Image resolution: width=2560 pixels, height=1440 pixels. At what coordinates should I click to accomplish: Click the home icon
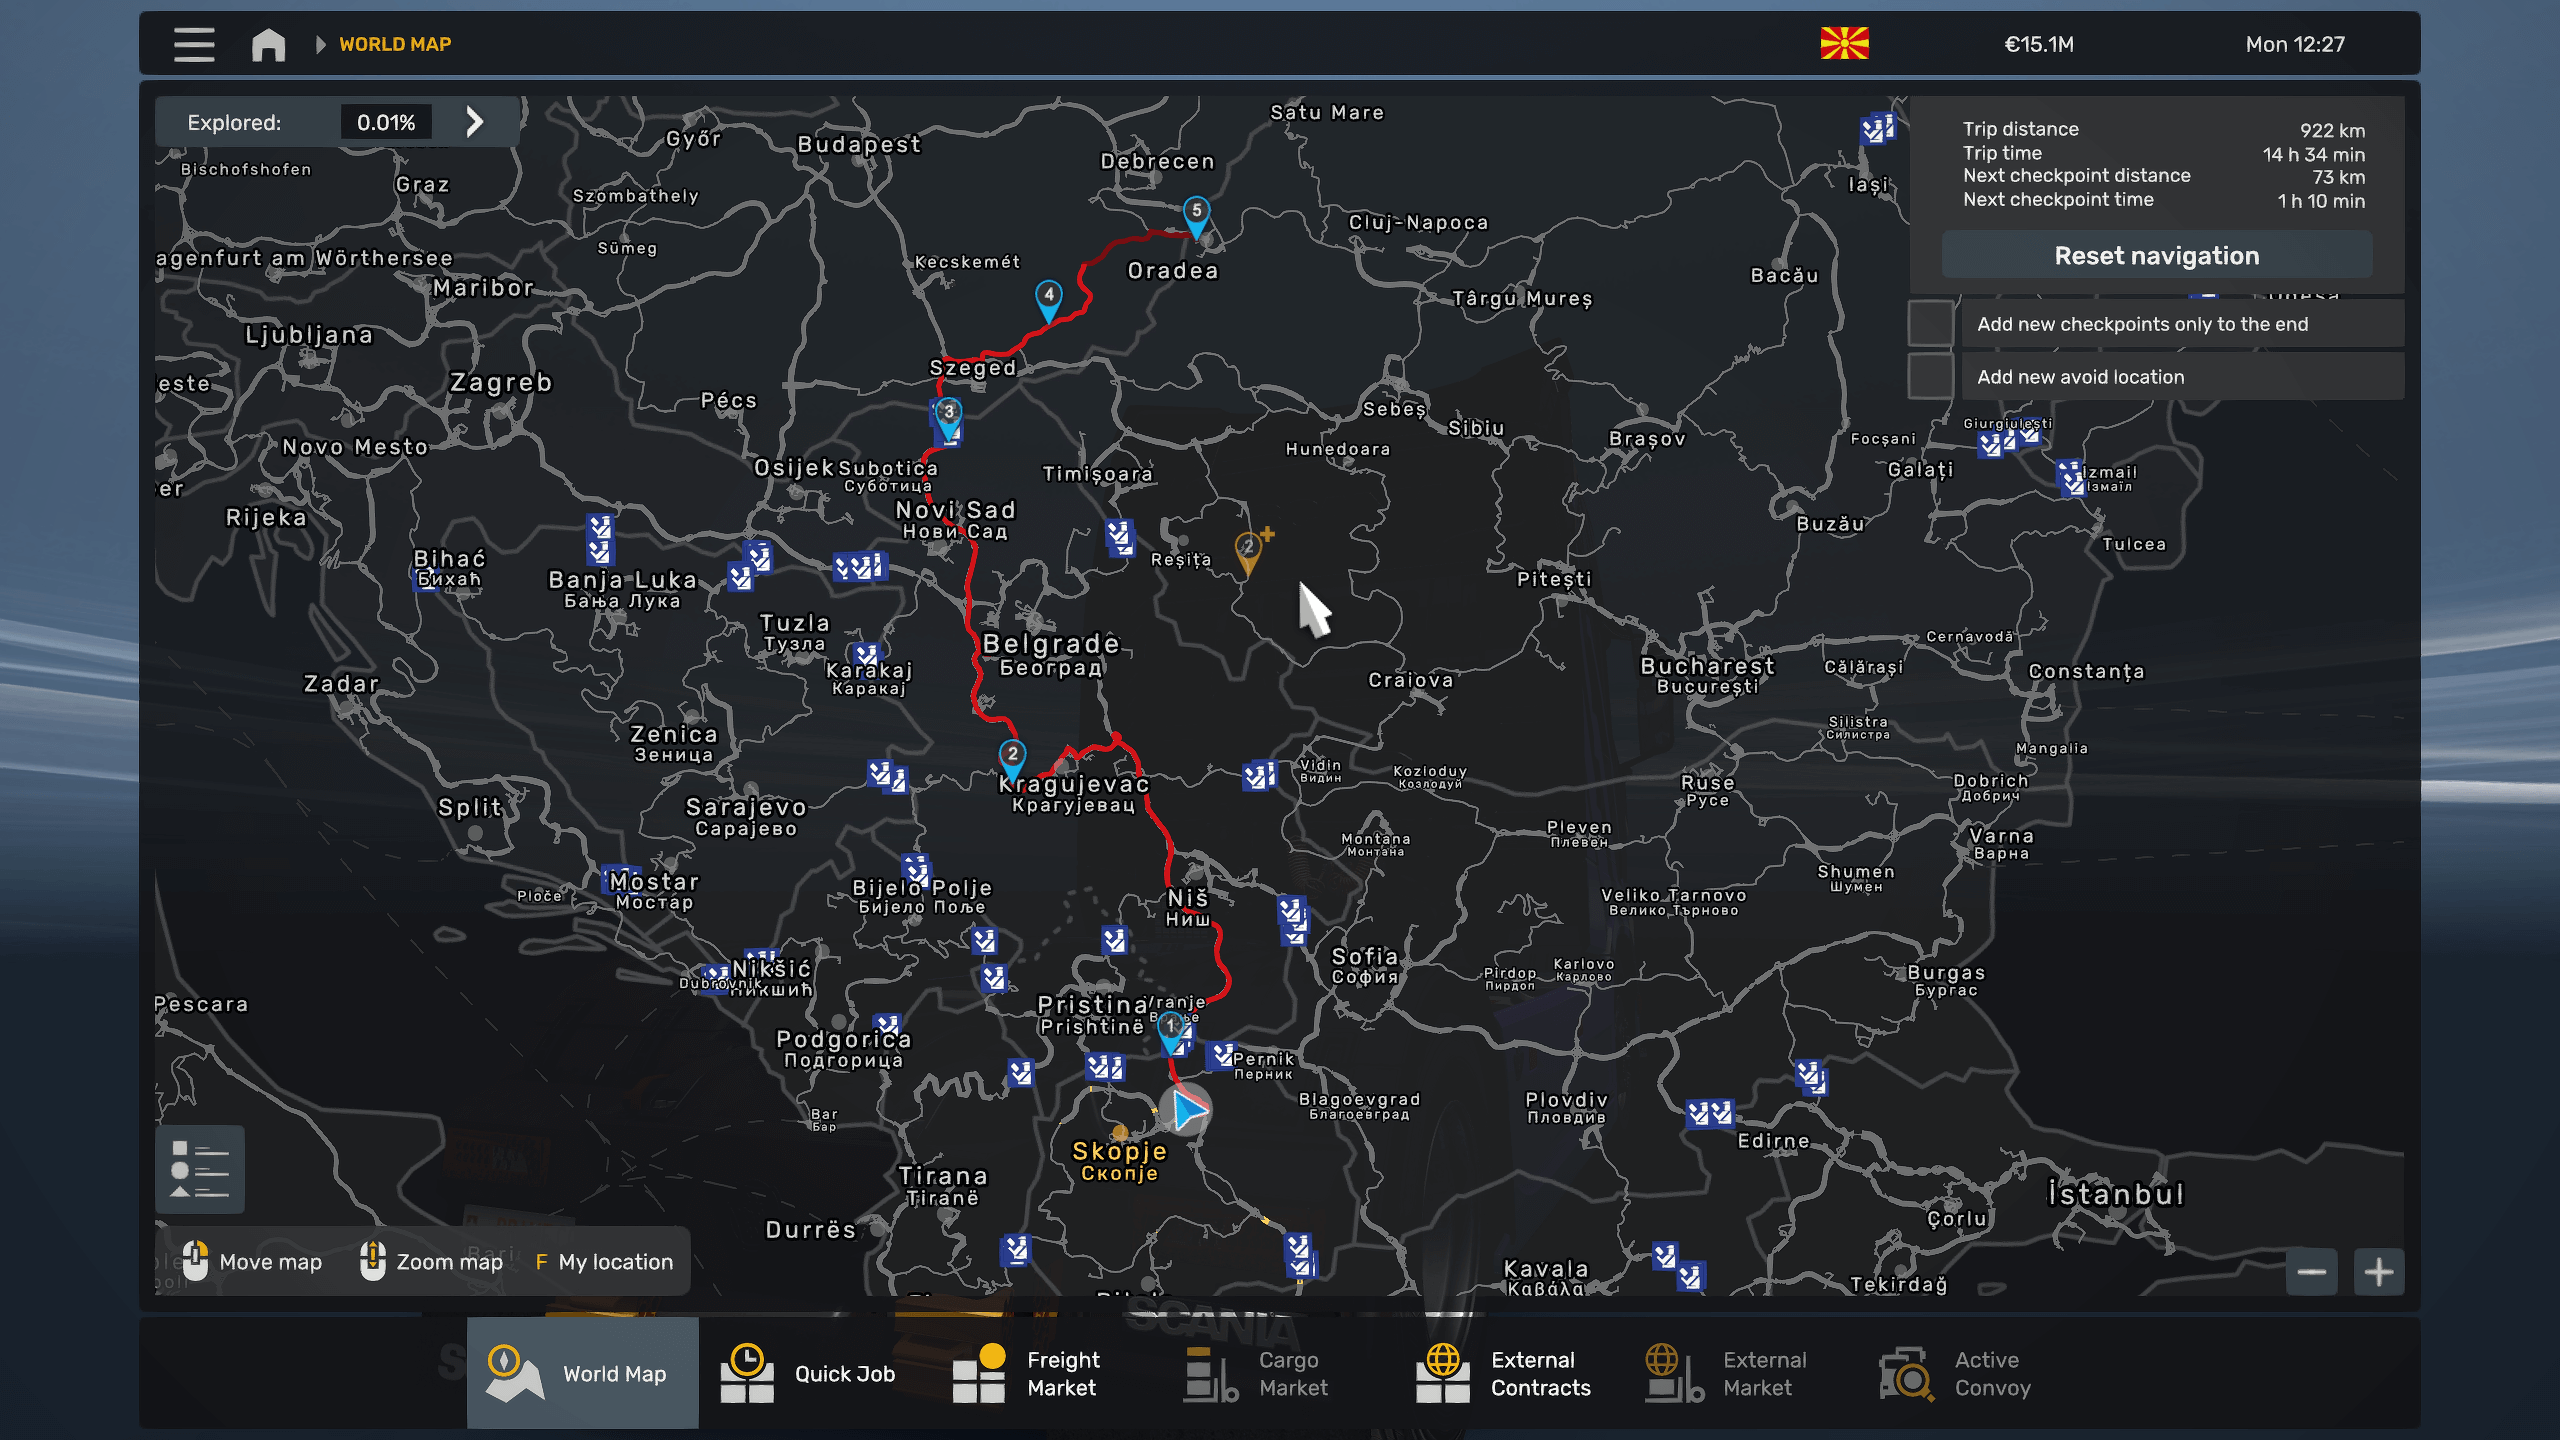click(x=268, y=44)
